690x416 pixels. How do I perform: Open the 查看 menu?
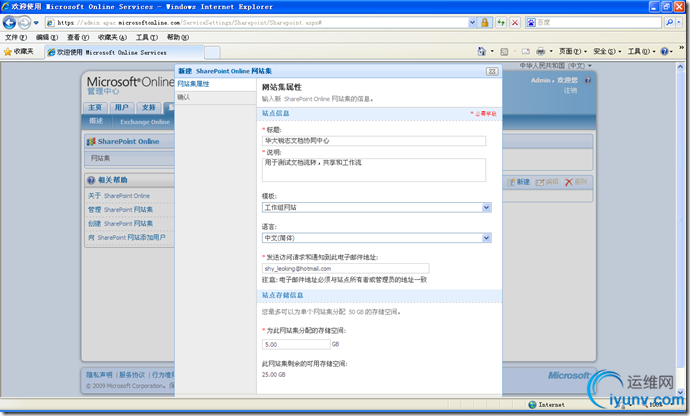[78, 37]
